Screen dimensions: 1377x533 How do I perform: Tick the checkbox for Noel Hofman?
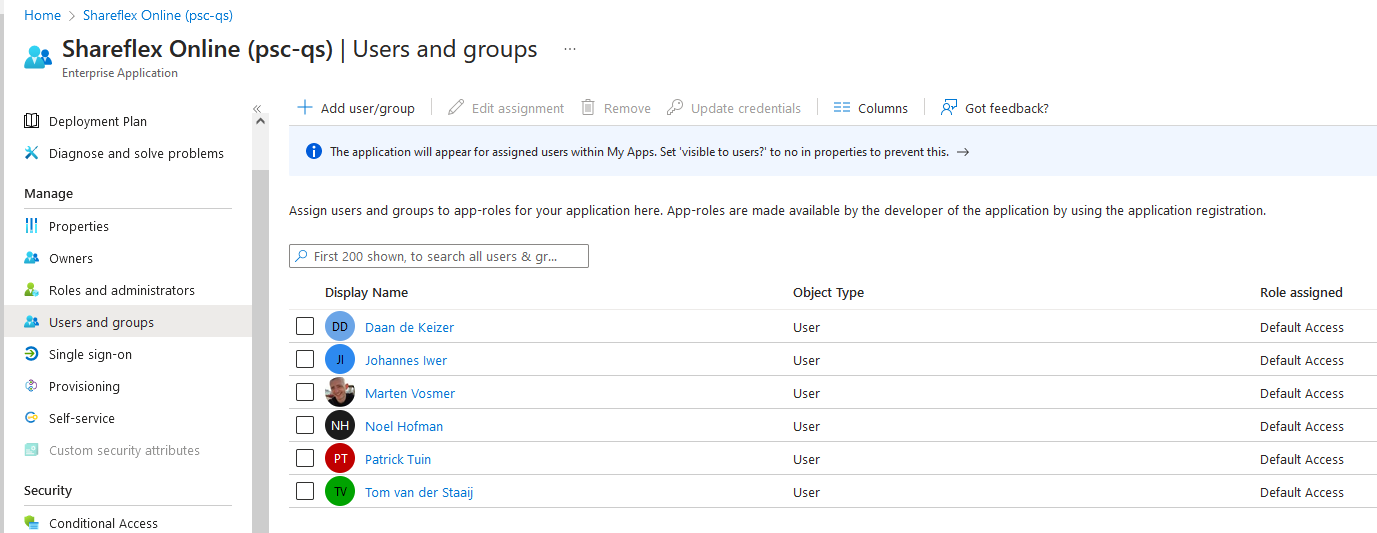(305, 425)
